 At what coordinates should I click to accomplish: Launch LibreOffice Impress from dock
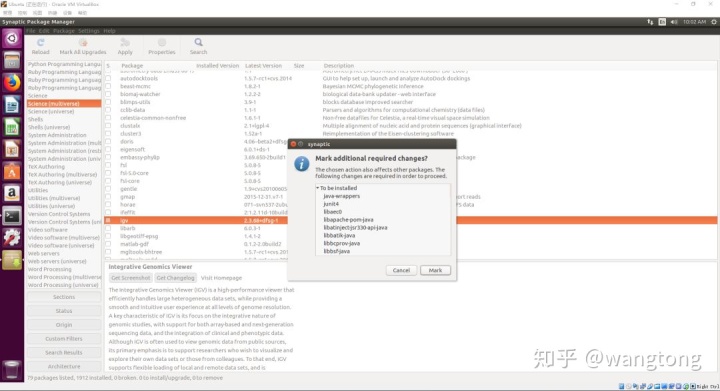click(x=12, y=149)
